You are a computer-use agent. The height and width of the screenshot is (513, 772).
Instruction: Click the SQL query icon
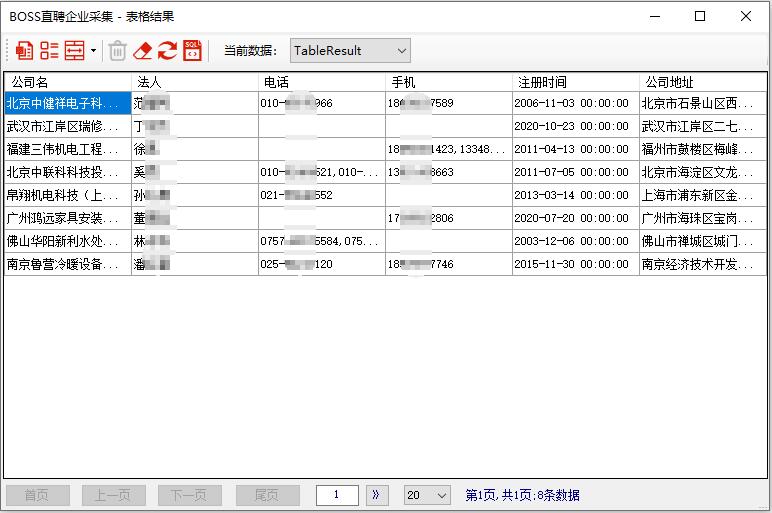pyautogui.click(x=192, y=50)
